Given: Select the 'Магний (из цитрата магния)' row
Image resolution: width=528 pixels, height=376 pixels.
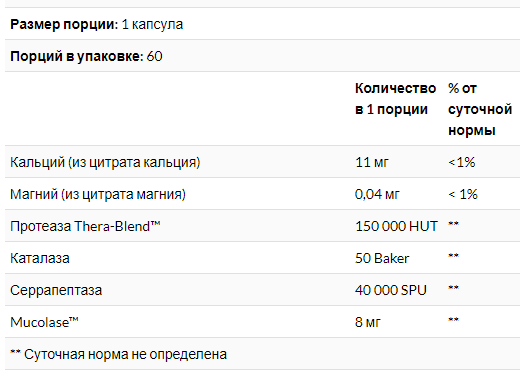Looking at the screenshot, I should pos(262,194).
